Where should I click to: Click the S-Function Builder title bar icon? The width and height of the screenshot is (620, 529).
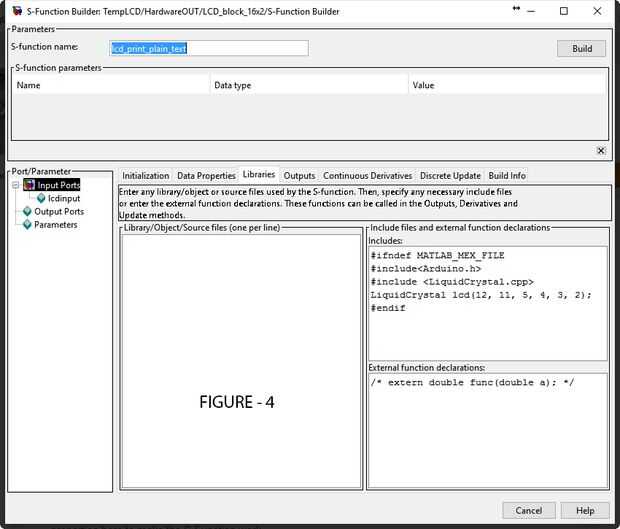pyautogui.click(x=17, y=11)
